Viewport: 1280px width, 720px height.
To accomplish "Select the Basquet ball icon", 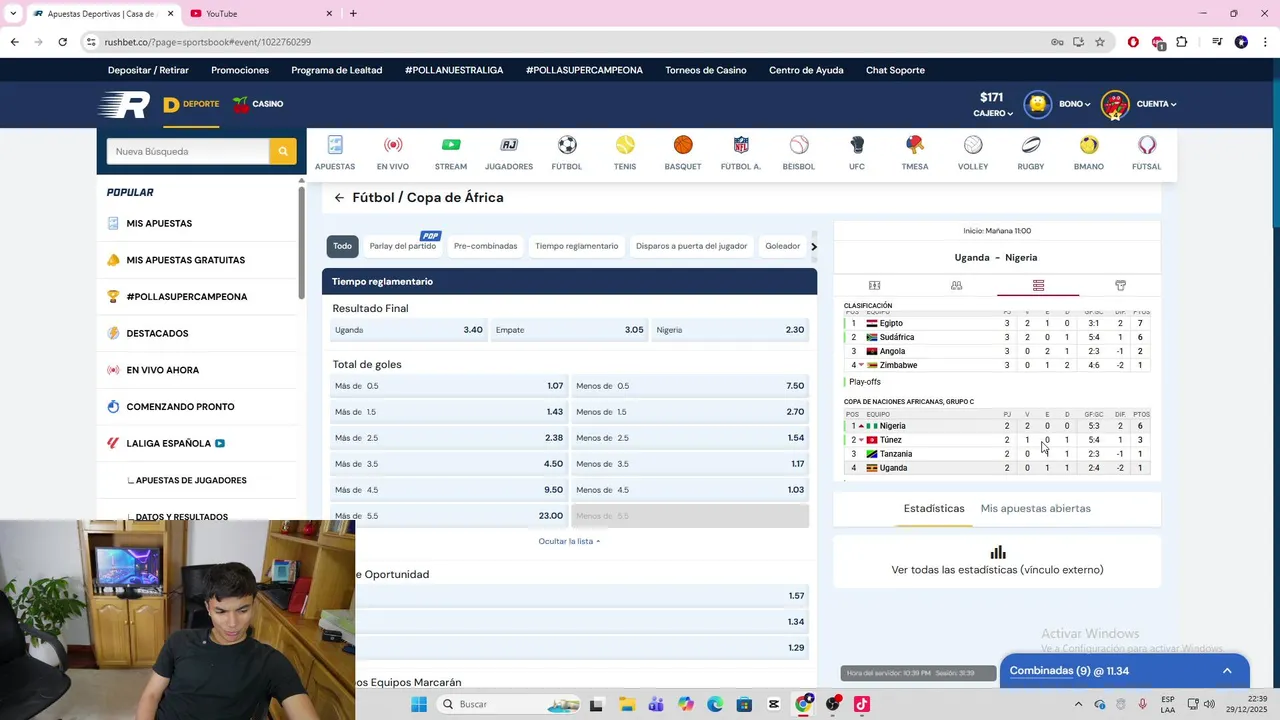I will tap(683, 145).
